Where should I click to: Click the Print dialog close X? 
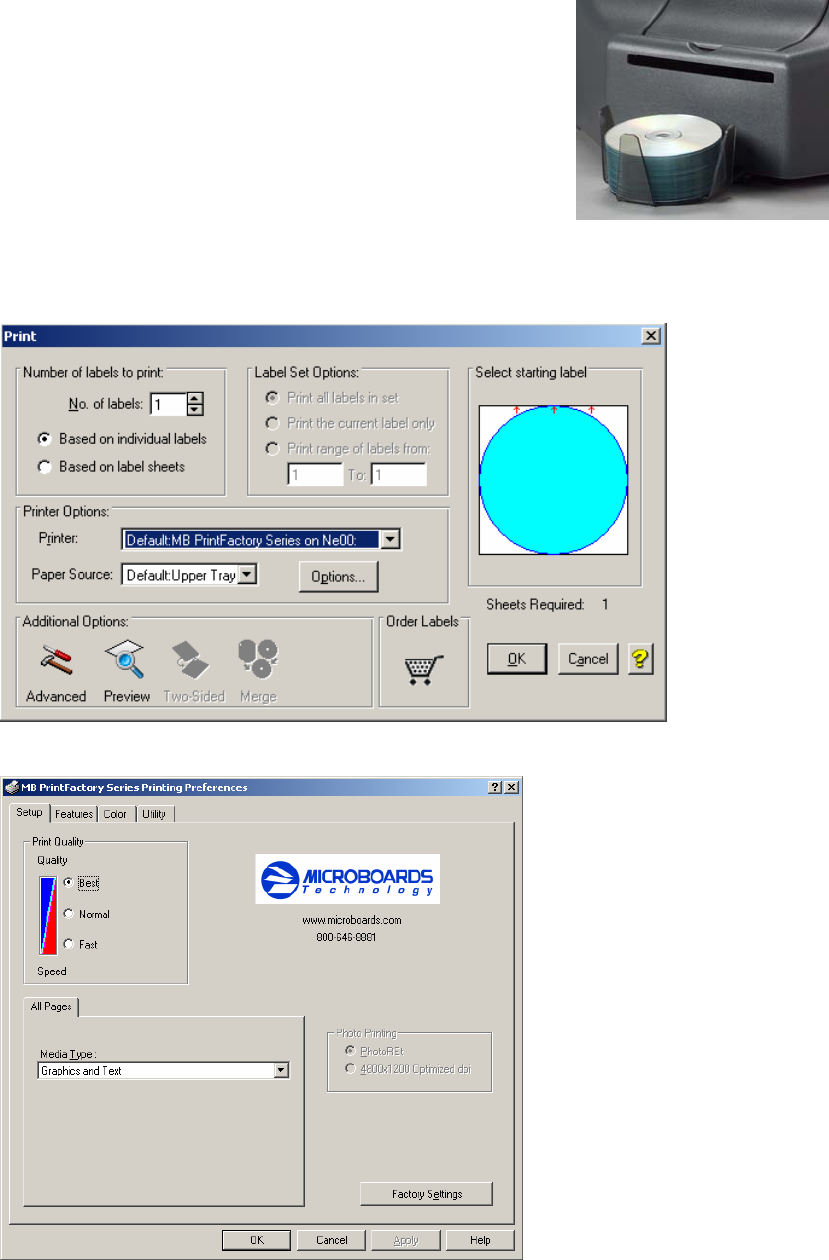[x=650, y=337]
